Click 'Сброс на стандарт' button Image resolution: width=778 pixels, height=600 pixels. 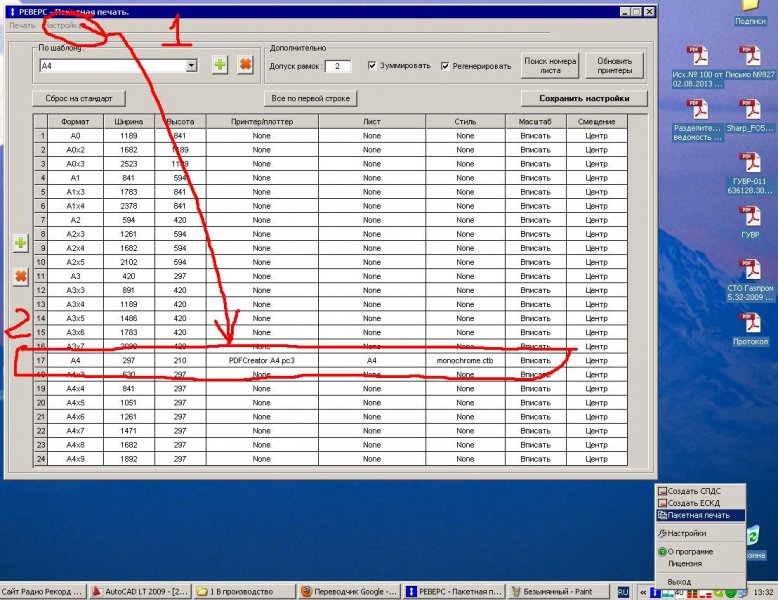78,98
